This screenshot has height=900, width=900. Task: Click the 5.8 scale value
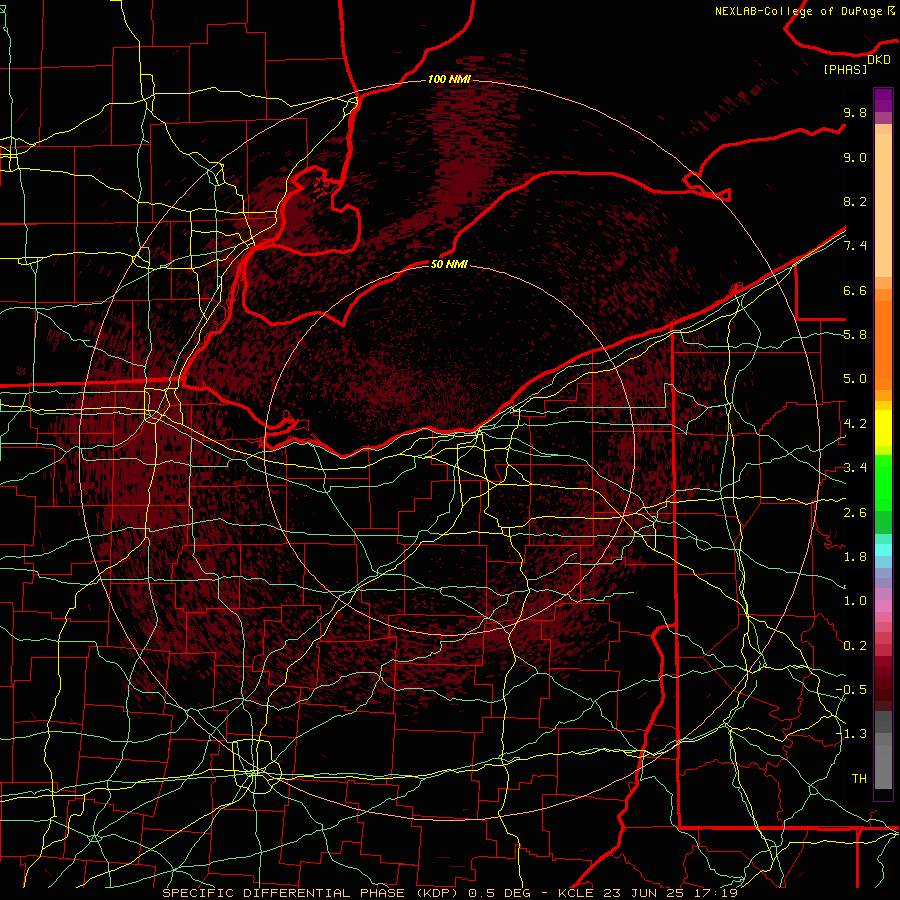(x=855, y=335)
